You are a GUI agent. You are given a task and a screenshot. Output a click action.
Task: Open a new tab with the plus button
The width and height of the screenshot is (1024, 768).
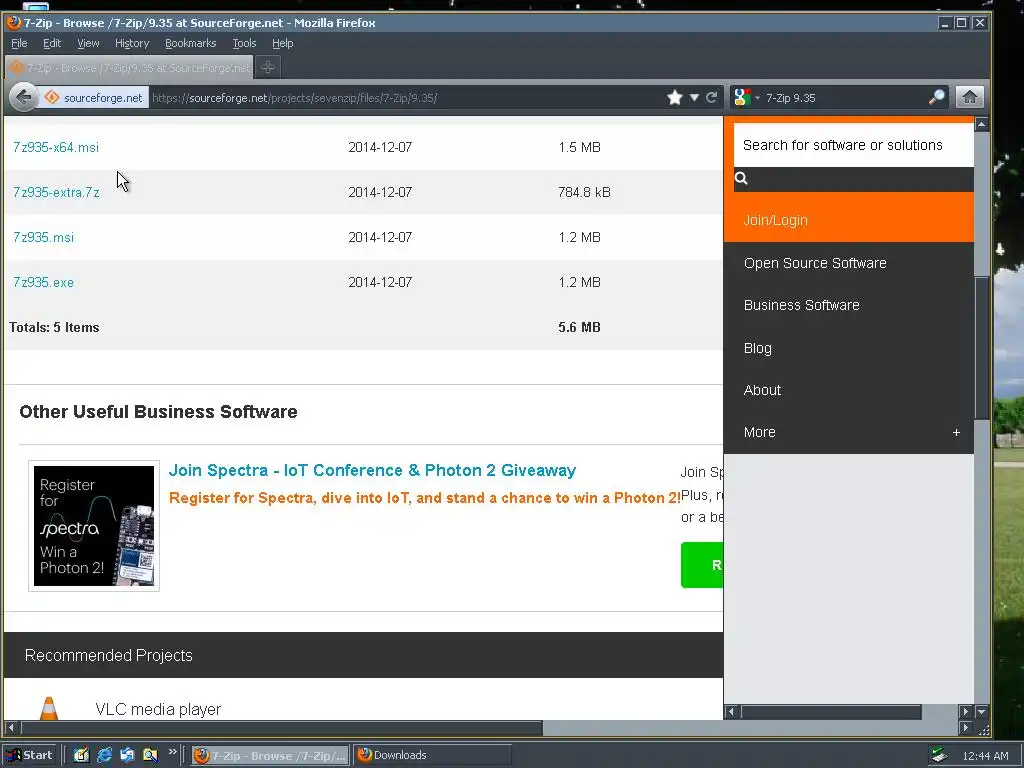pos(268,67)
